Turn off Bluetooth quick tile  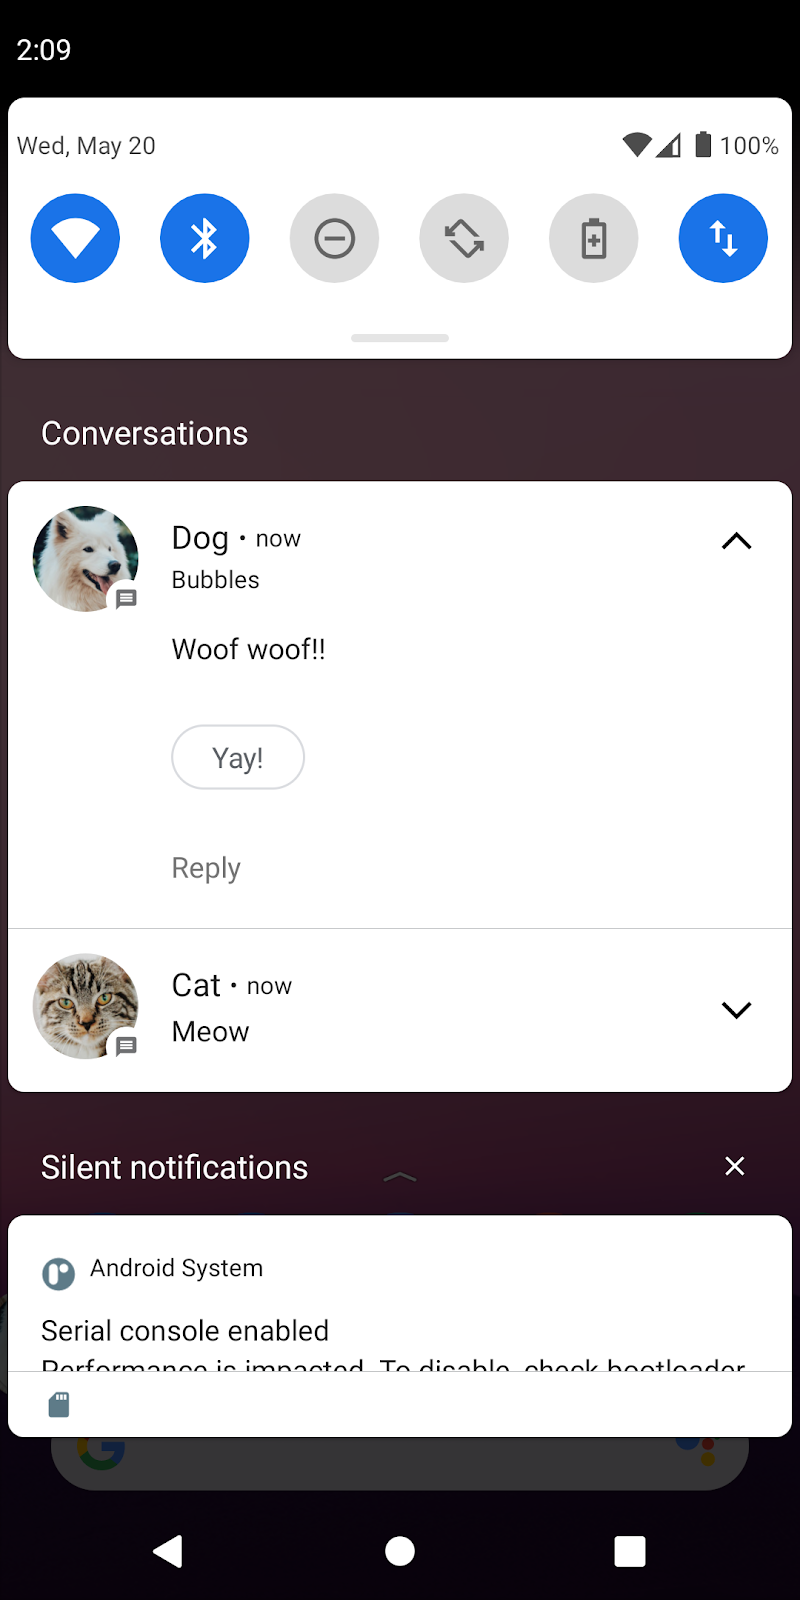pos(204,238)
